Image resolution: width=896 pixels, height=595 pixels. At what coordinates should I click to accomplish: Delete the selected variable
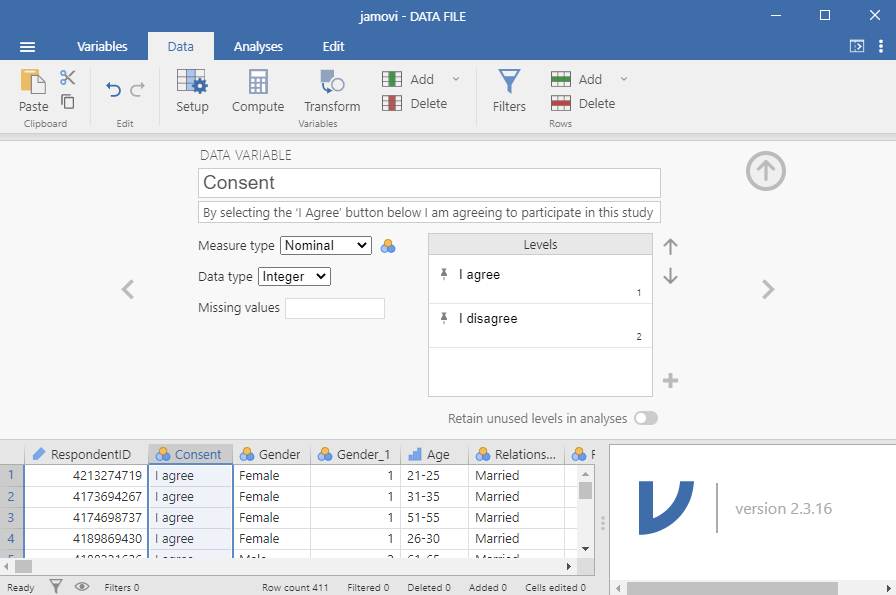click(414, 103)
